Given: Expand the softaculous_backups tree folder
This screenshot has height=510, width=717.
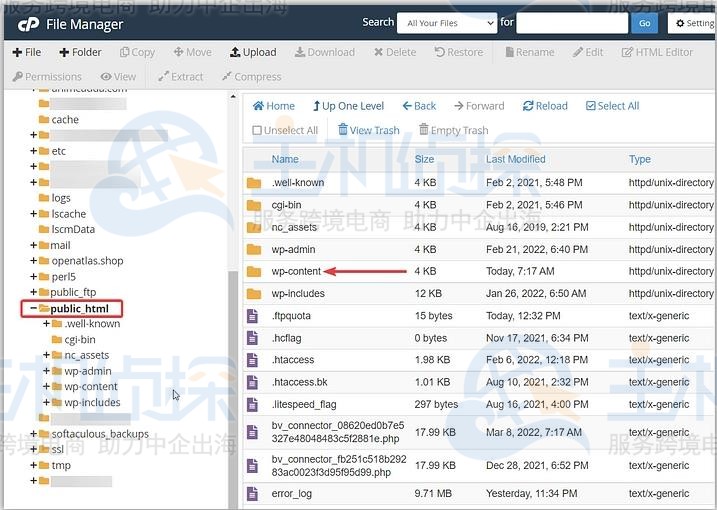Looking at the screenshot, I should pyautogui.click(x=33, y=434).
